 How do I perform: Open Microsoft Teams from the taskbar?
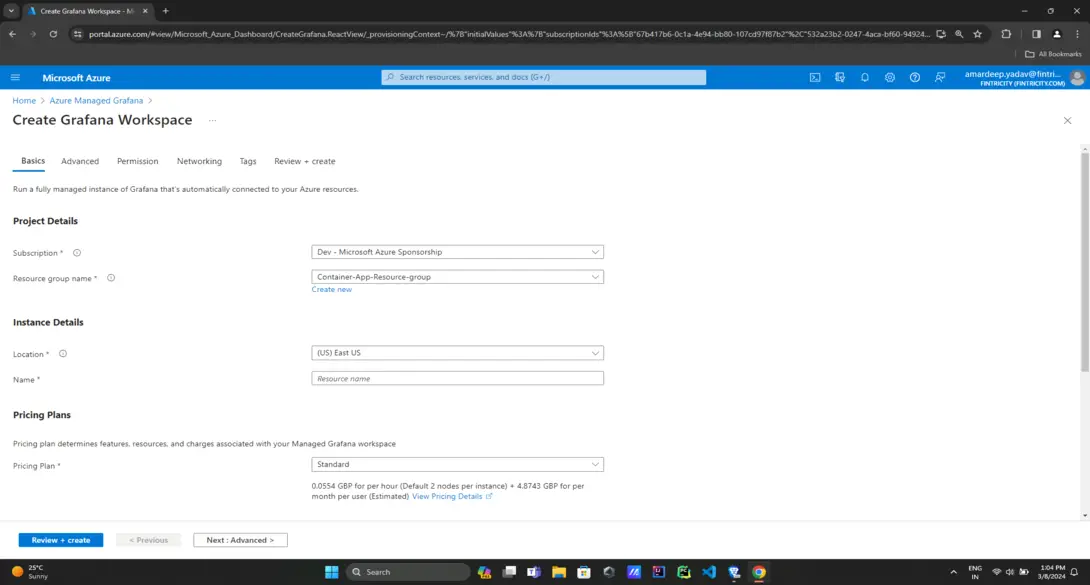(534, 572)
